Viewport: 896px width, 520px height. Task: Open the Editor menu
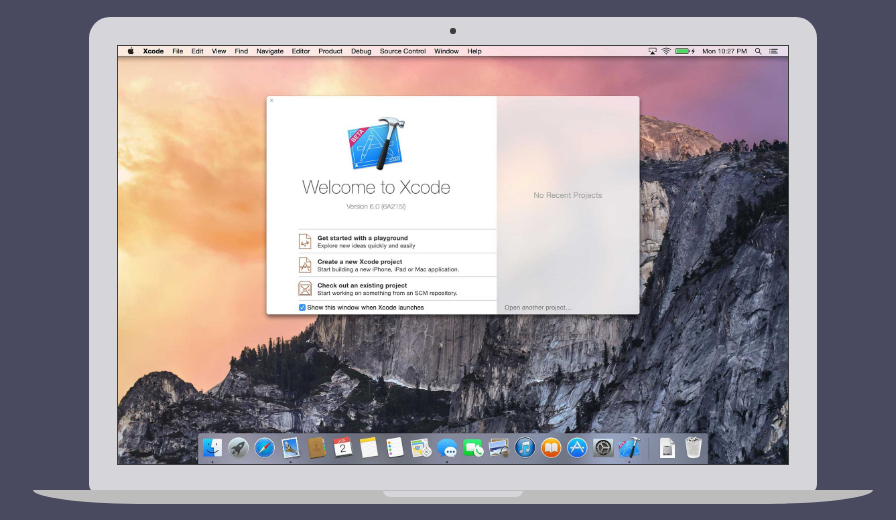[301, 51]
